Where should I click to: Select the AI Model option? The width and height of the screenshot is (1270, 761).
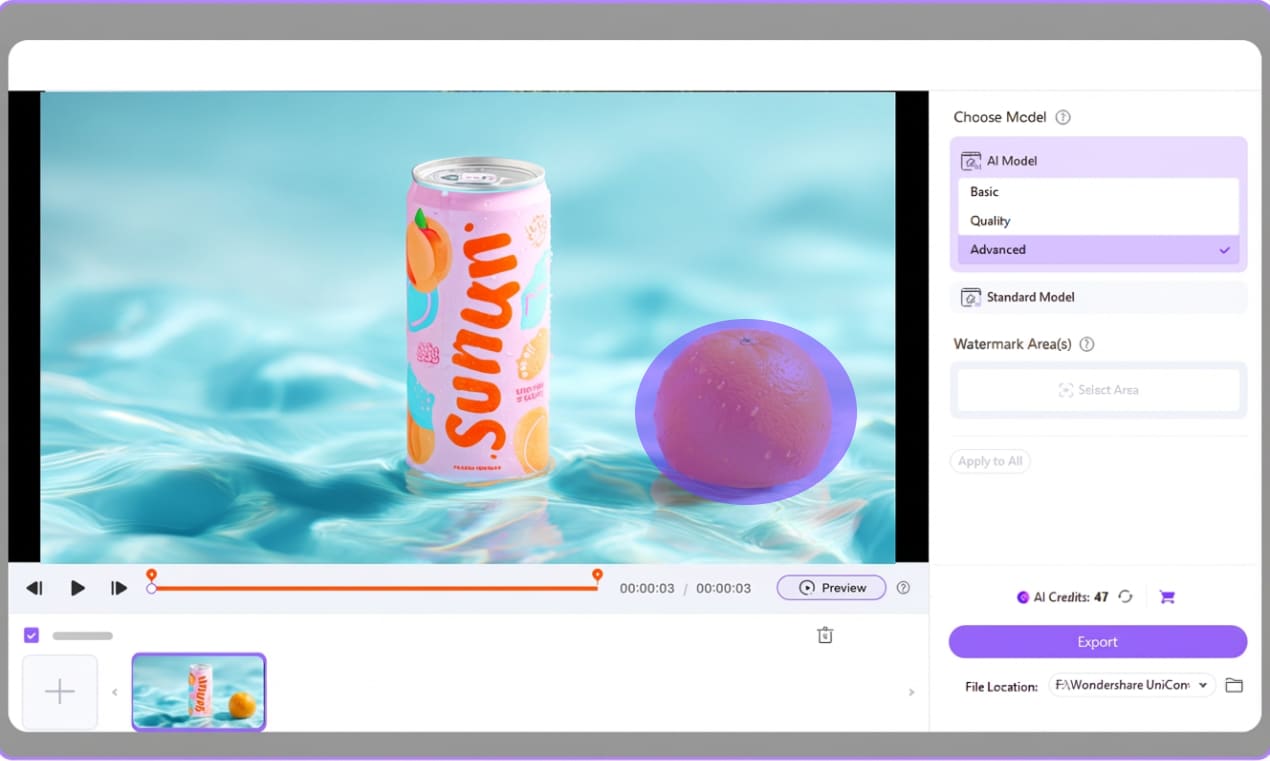pos(1098,160)
